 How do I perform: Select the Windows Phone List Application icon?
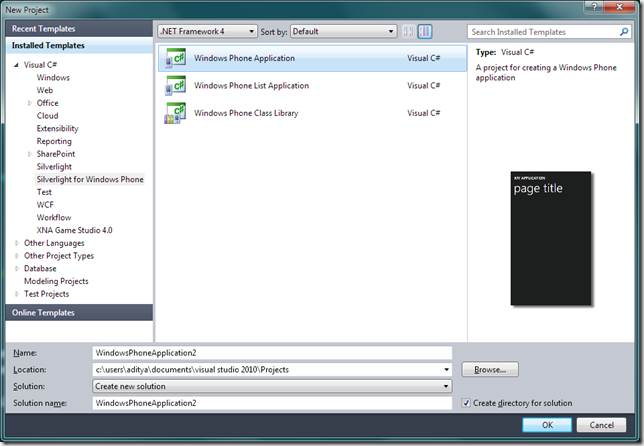175,86
